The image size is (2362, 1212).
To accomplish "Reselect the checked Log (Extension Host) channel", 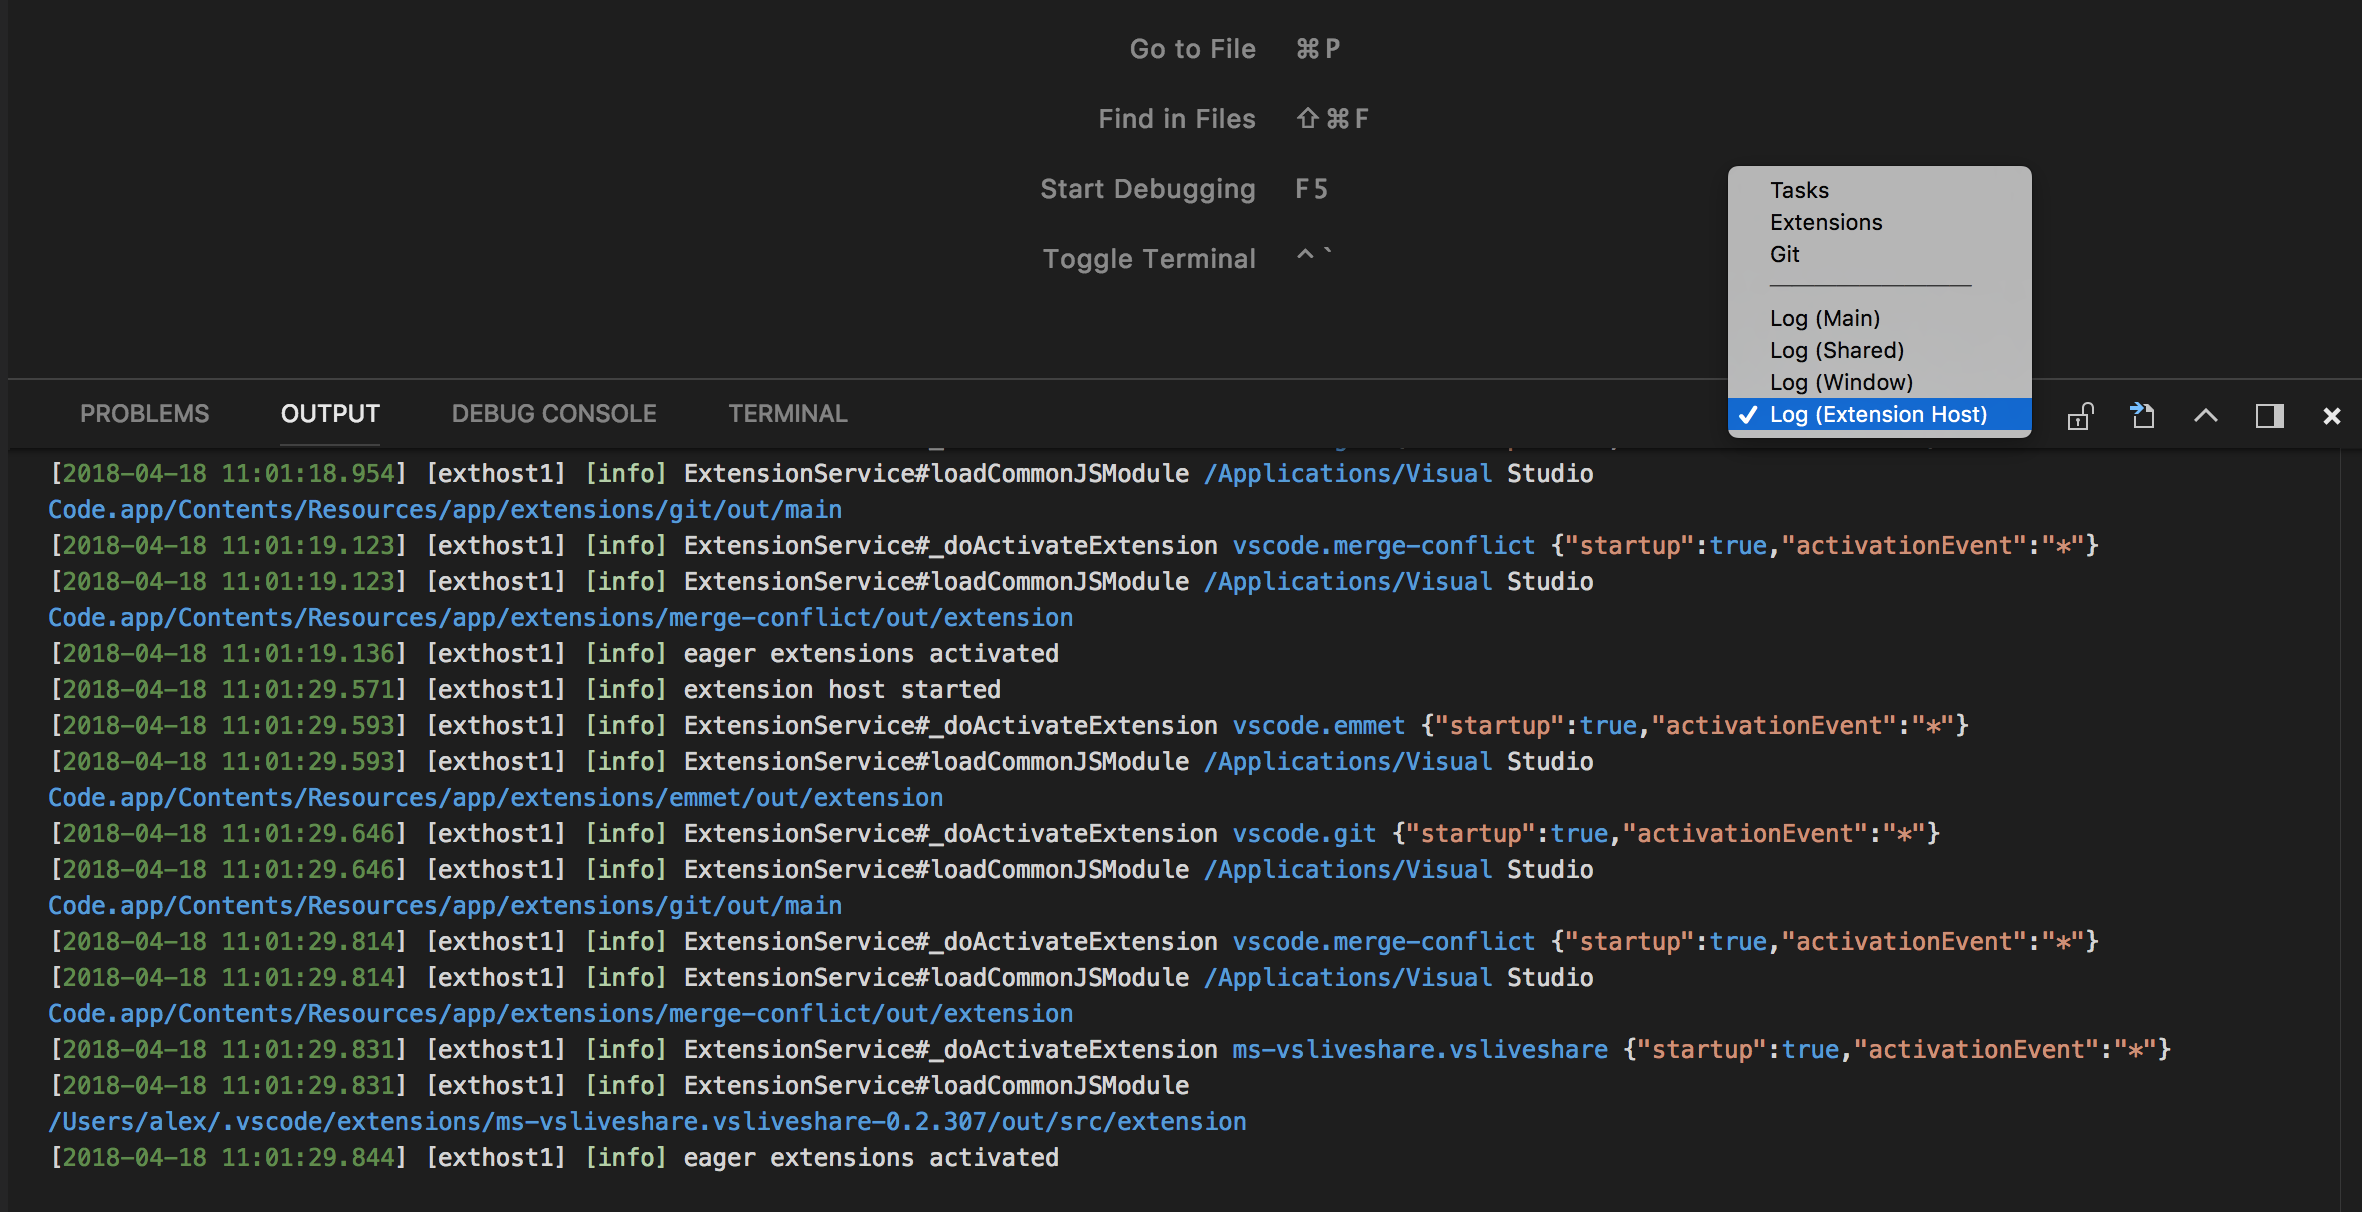I will 1879,414.
